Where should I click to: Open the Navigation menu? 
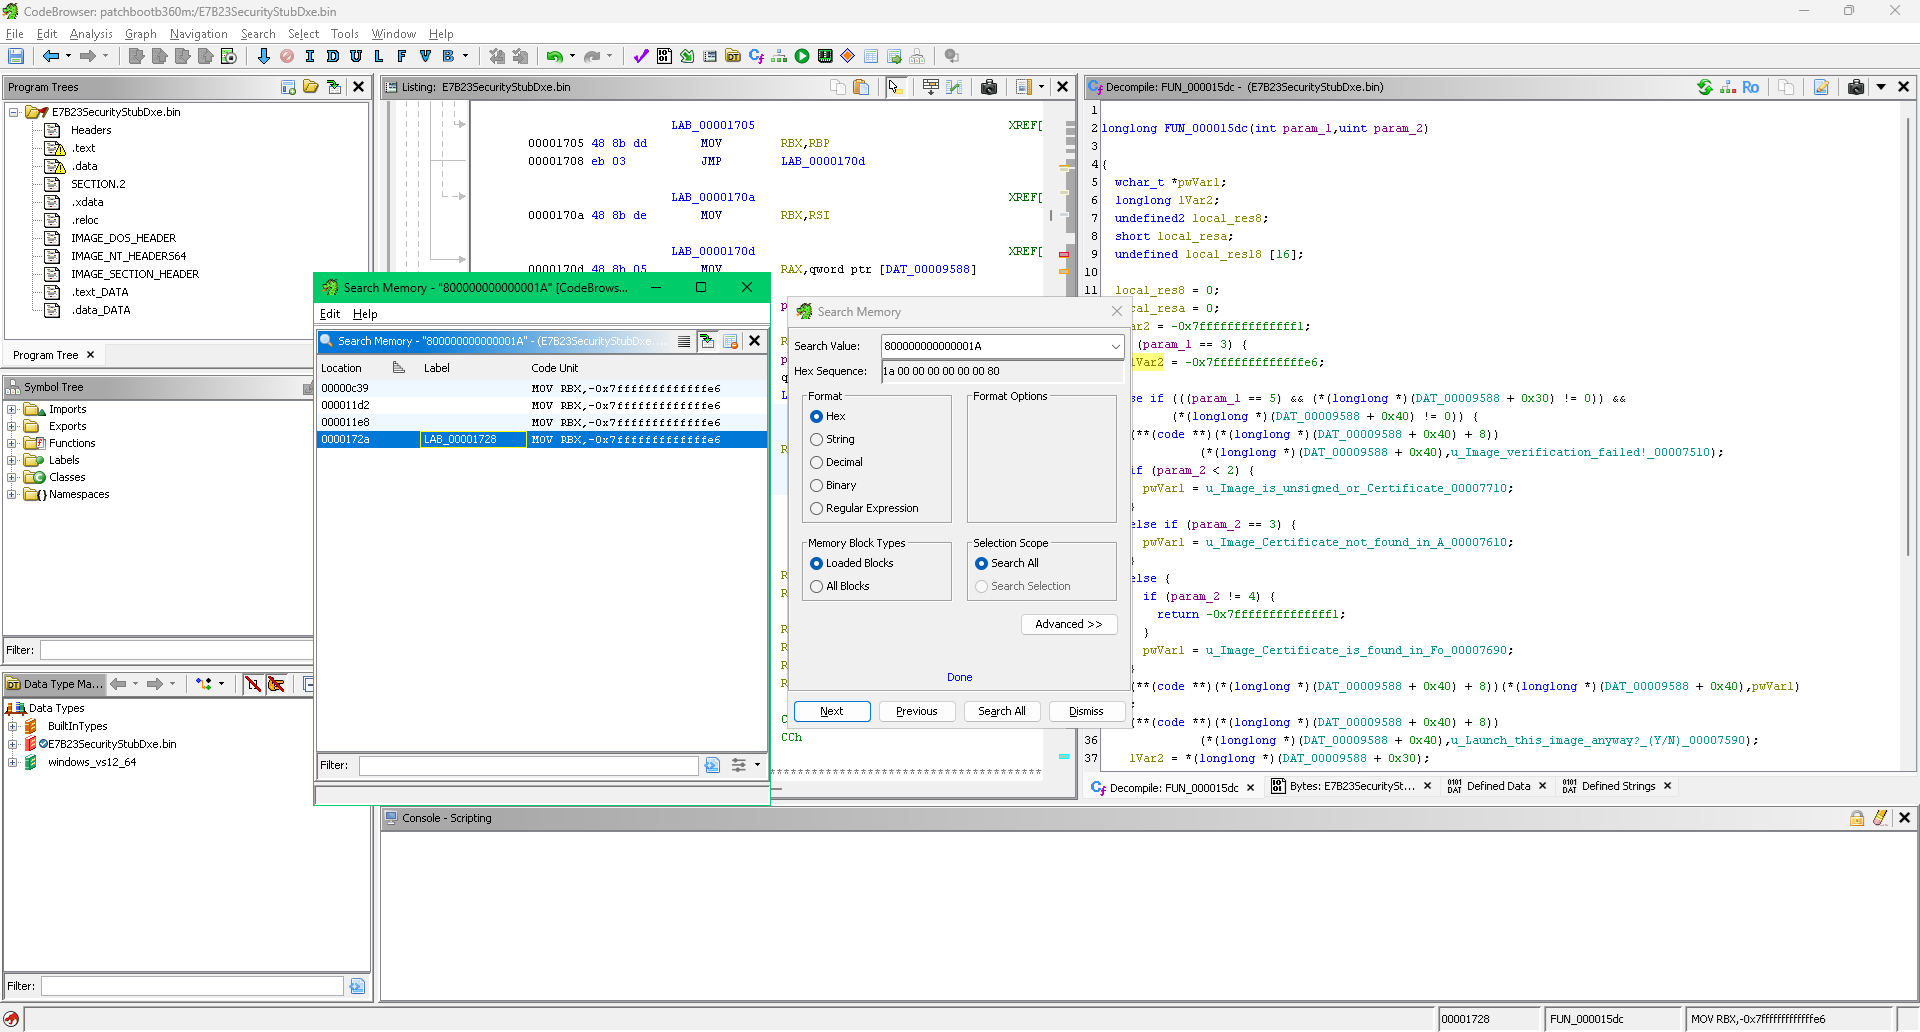coord(199,34)
